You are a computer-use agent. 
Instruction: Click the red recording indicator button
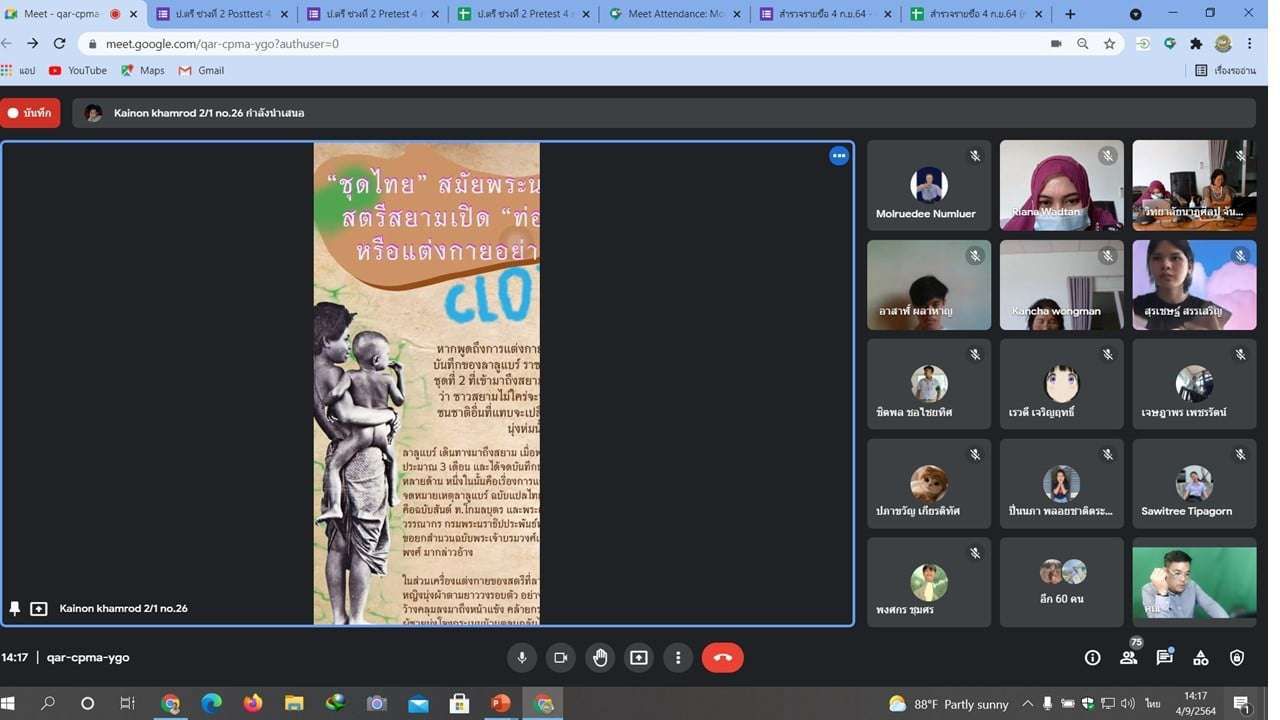point(30,113)
